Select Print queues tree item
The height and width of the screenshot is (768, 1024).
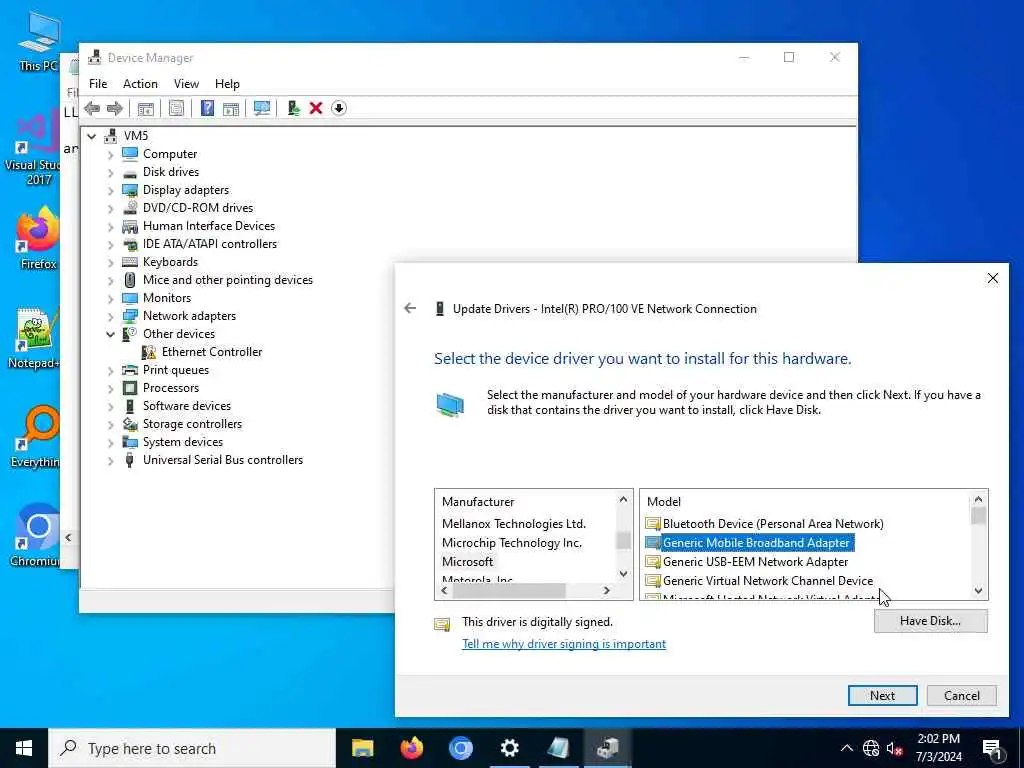[x=176, y=370]
